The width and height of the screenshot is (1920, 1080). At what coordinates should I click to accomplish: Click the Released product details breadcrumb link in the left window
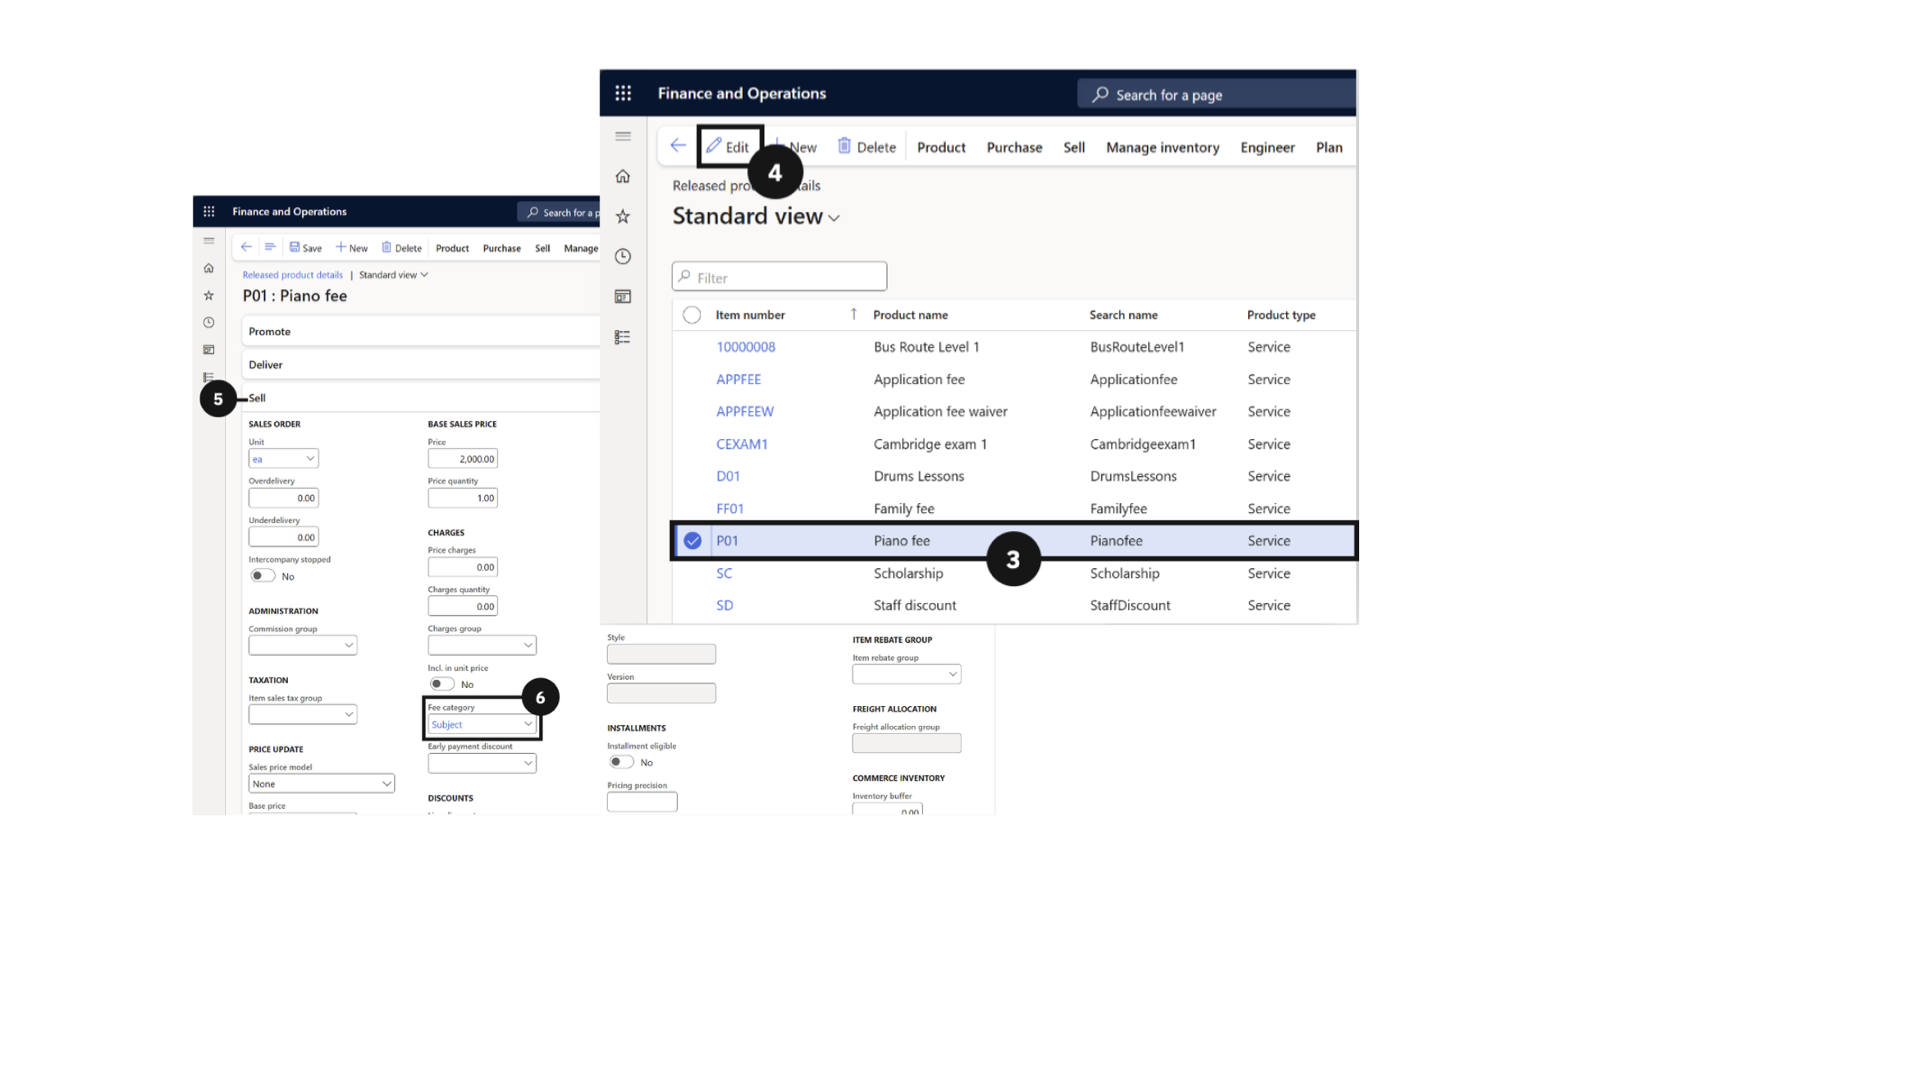coord(292,275)
